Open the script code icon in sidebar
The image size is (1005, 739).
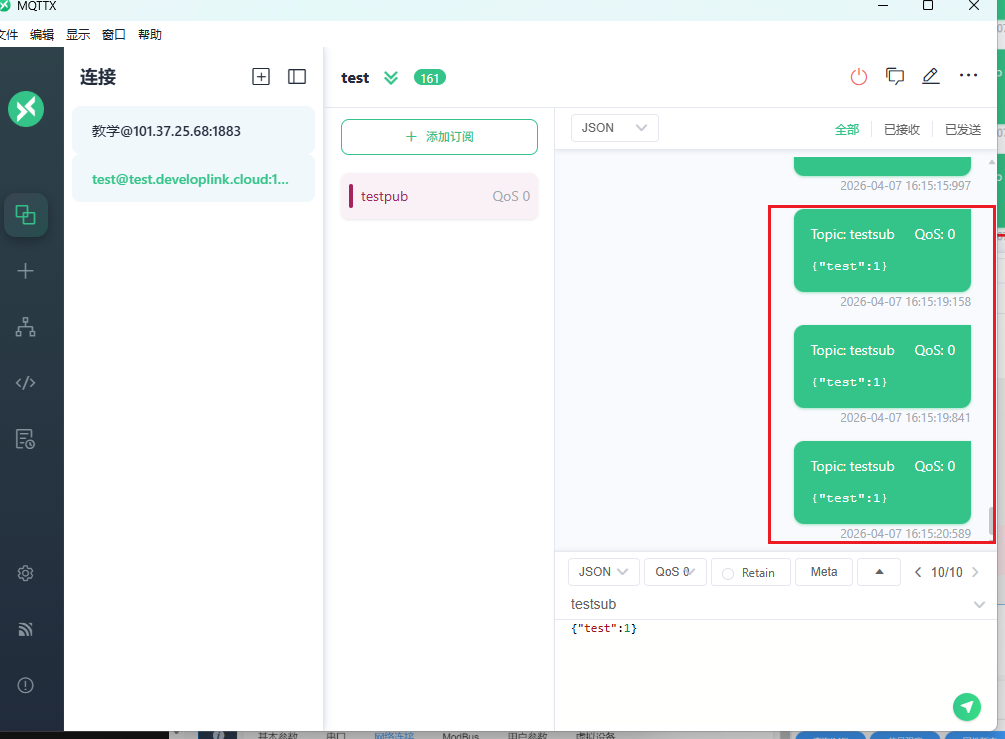(x=26, y=382)
